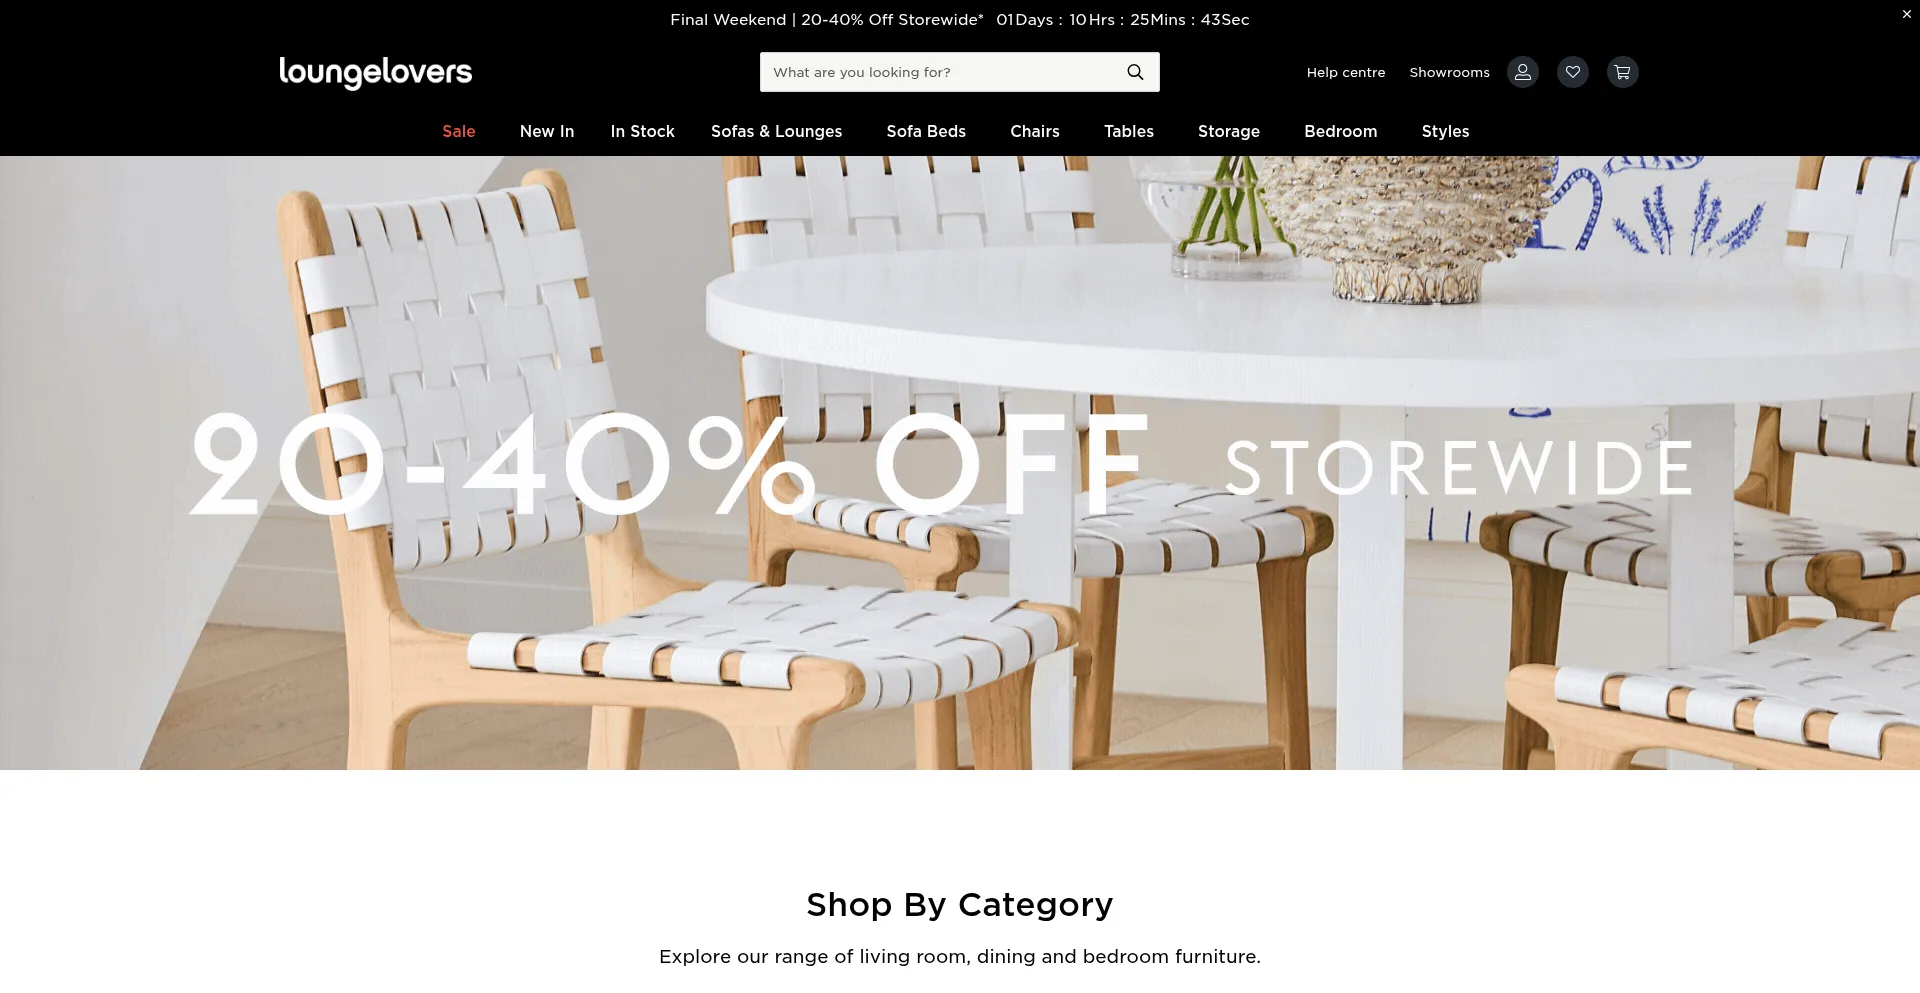Screen dimensions: 1920x993
Task: Open the New In menu
Action: click(547, 131)
